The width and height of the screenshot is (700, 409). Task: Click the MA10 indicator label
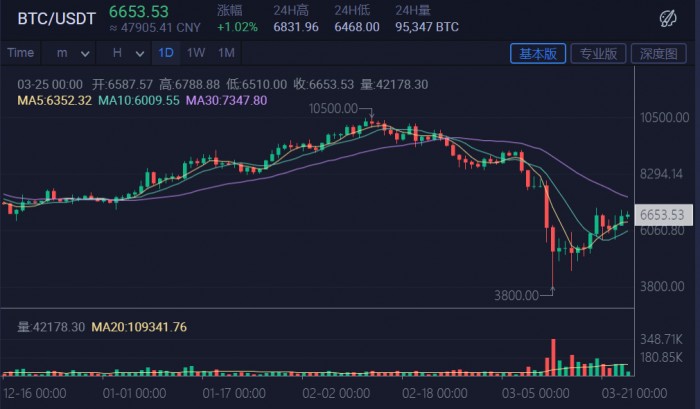pyautogui.click(x=138, y=100)
